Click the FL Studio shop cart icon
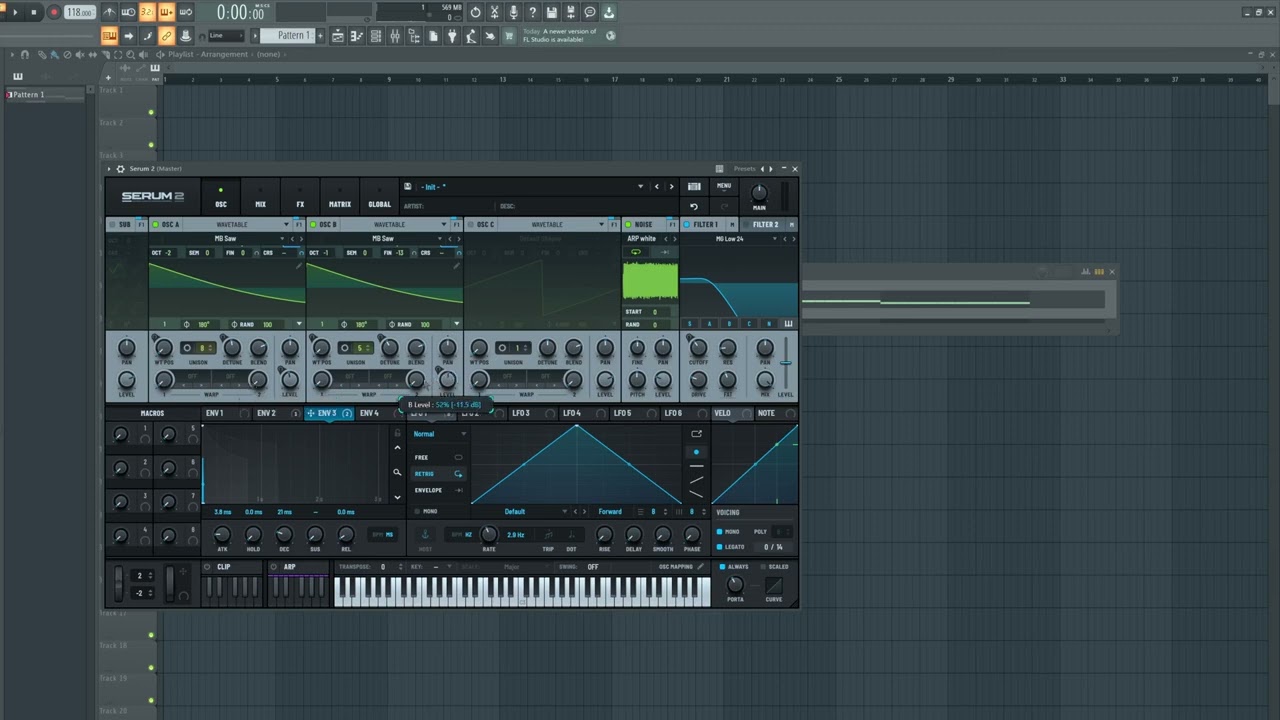Viewport: 1280px width, 720px height. [509, 36]
